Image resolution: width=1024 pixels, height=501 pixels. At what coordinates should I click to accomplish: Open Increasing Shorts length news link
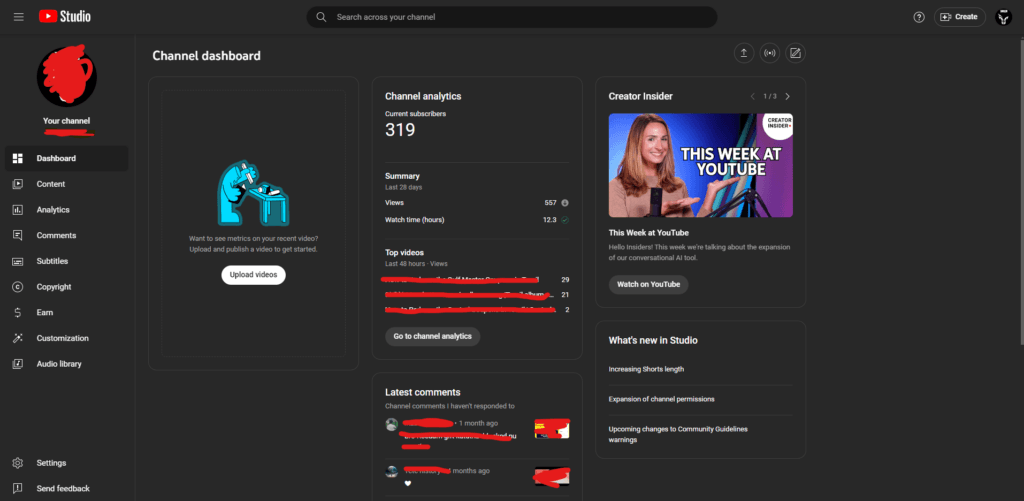[647, 369]
